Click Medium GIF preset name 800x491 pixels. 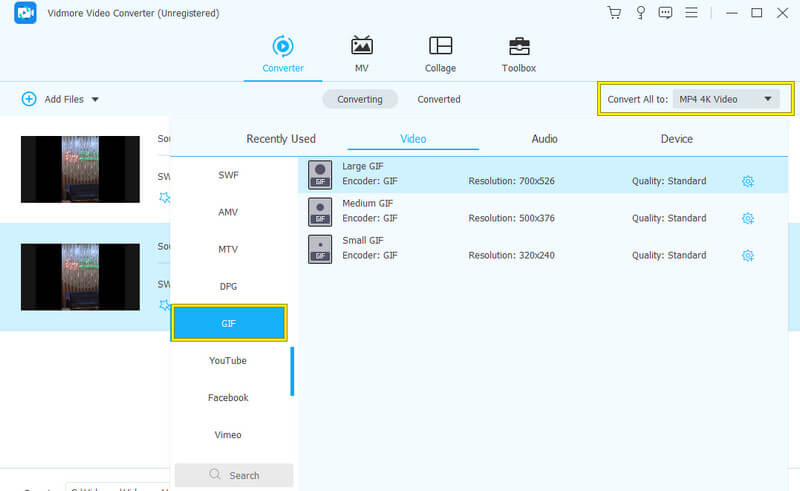click(x=367, y=203)
